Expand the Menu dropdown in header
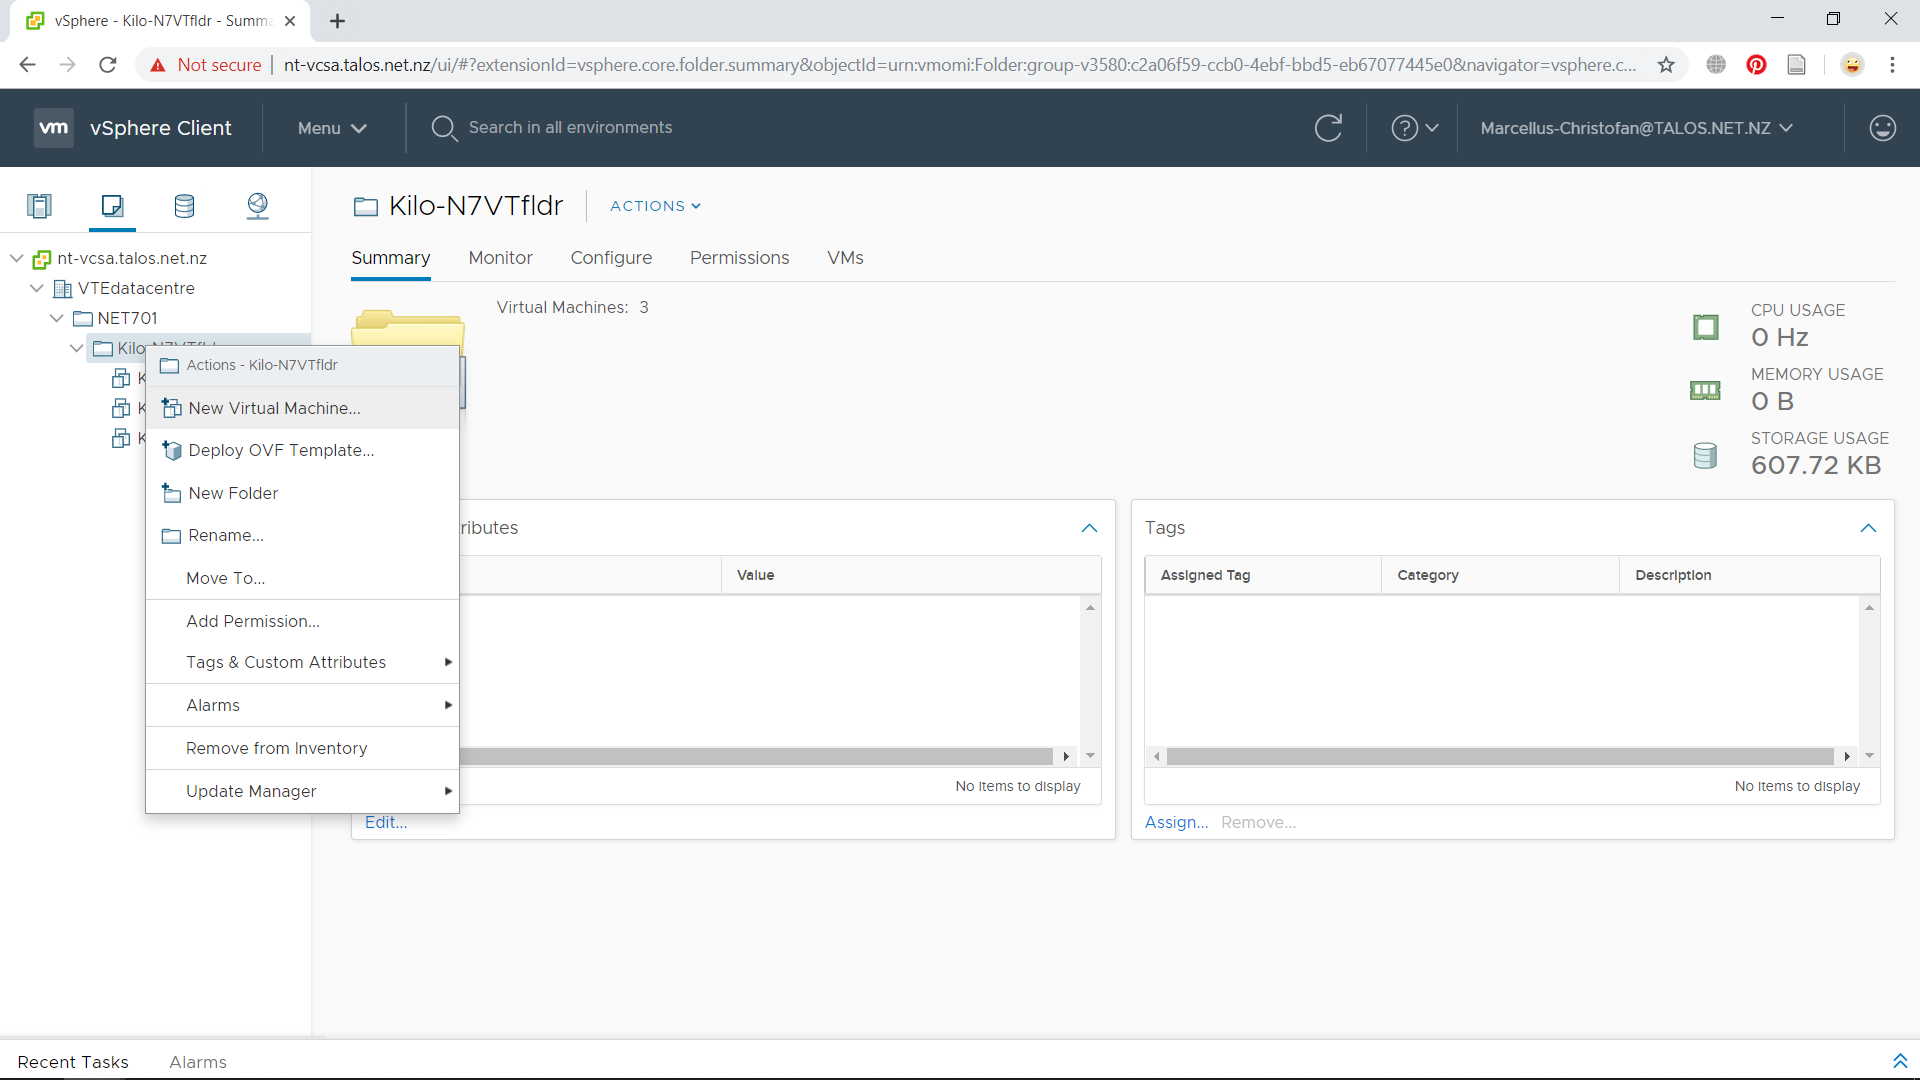The height and width of the screenshot is (1080, 1920). point(332,128)
